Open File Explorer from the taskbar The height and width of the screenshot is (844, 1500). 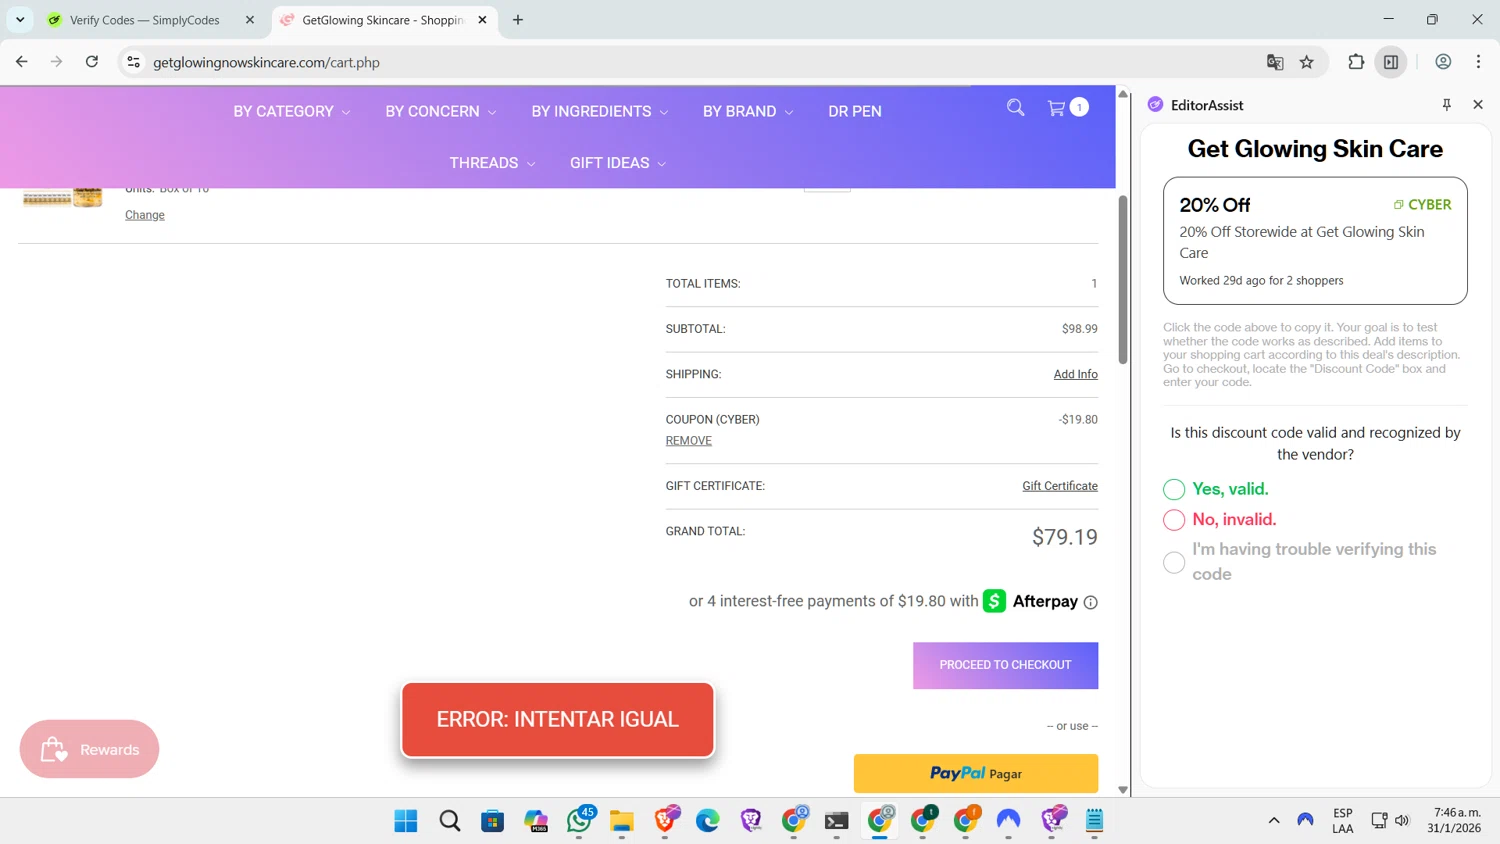622,821
